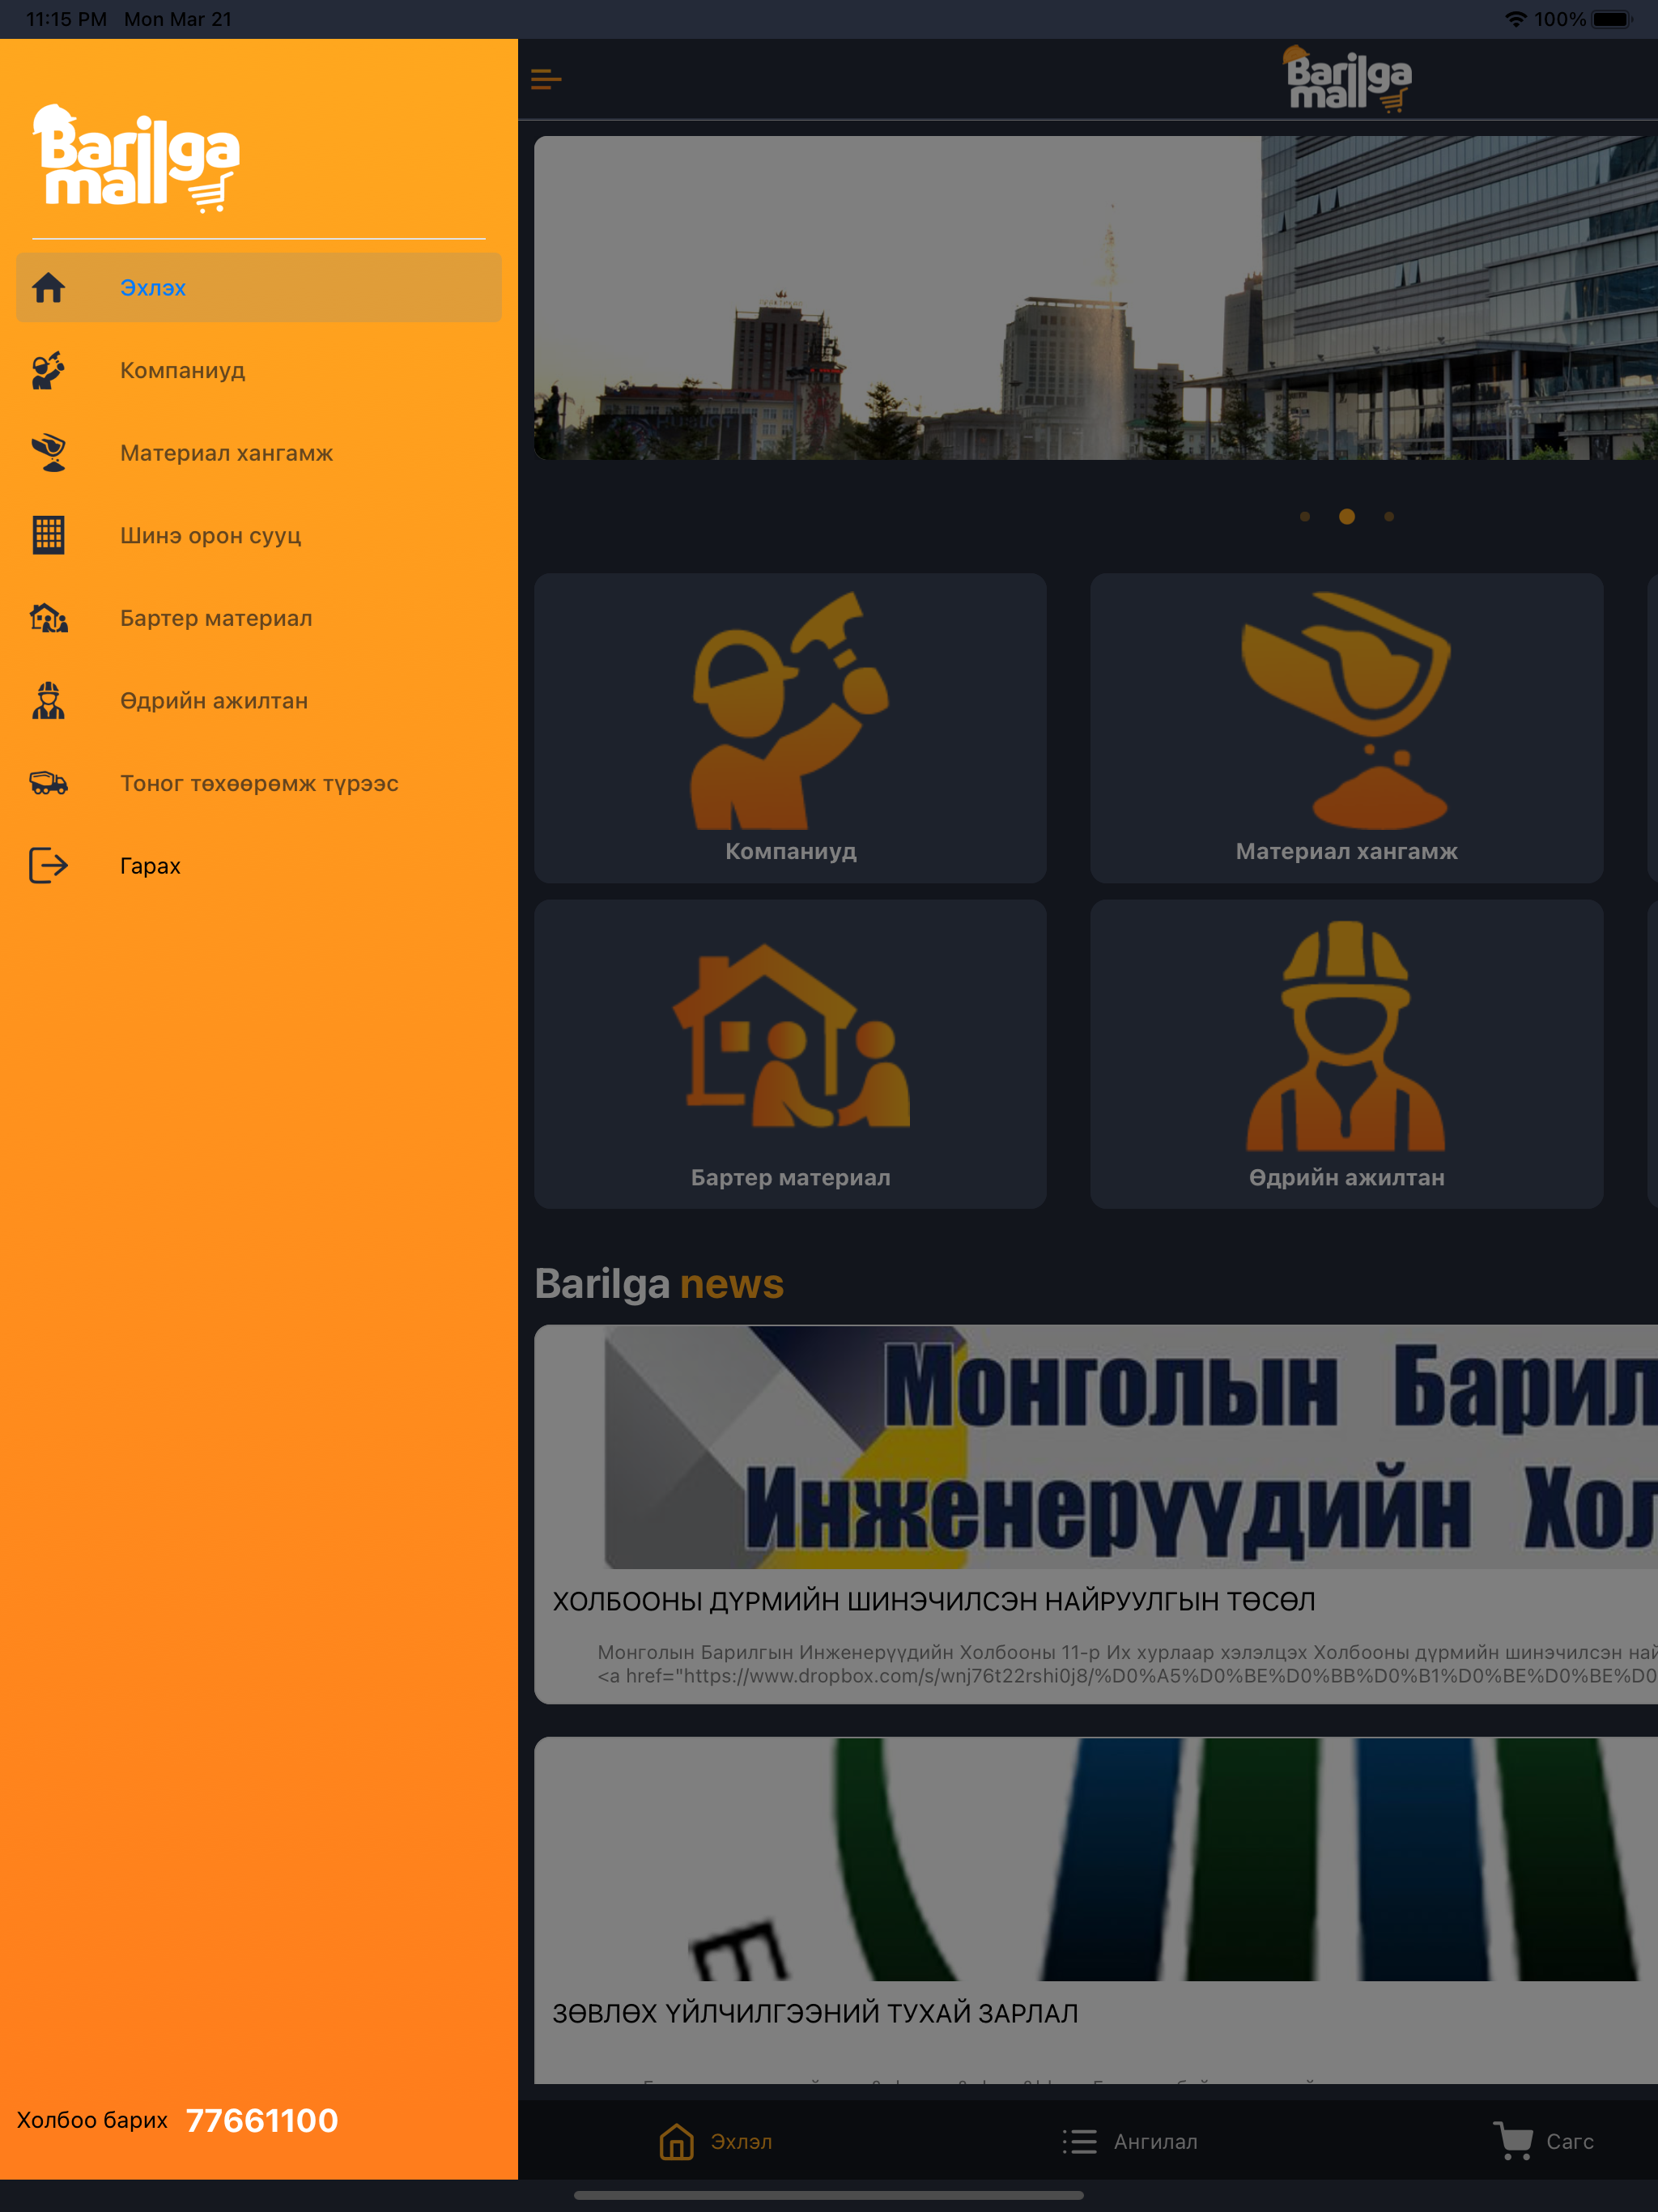Click the logout arrow icon
1658x2212 pixels.
[48, 866]
